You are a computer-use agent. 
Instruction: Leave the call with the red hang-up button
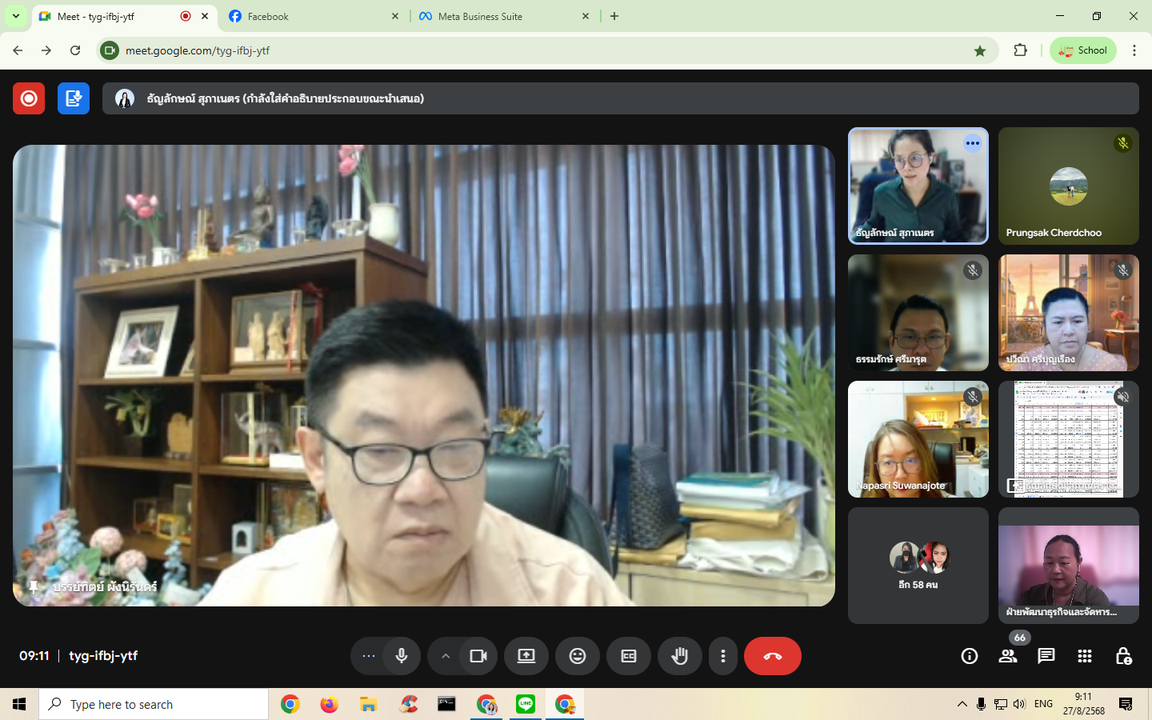pyautogui.click(x=772, y=656)
